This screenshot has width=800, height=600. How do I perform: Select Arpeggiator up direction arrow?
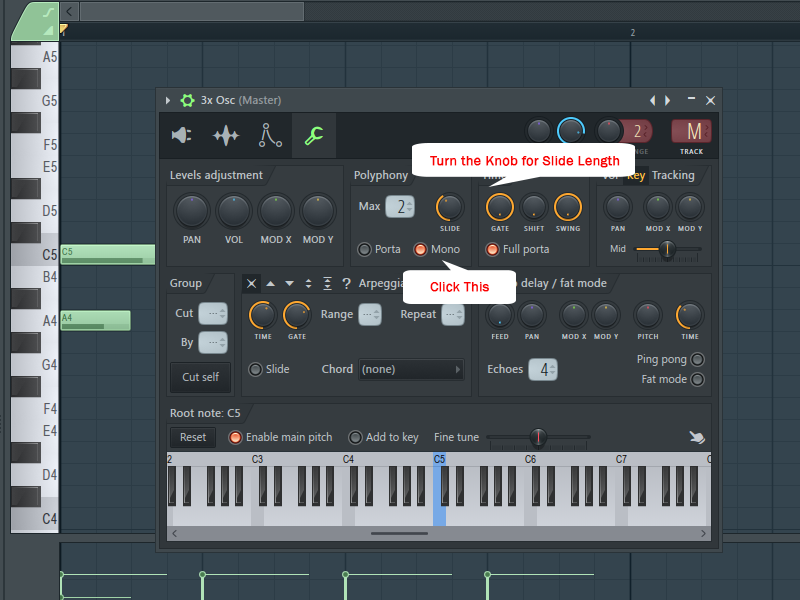[x=270, y=284]
